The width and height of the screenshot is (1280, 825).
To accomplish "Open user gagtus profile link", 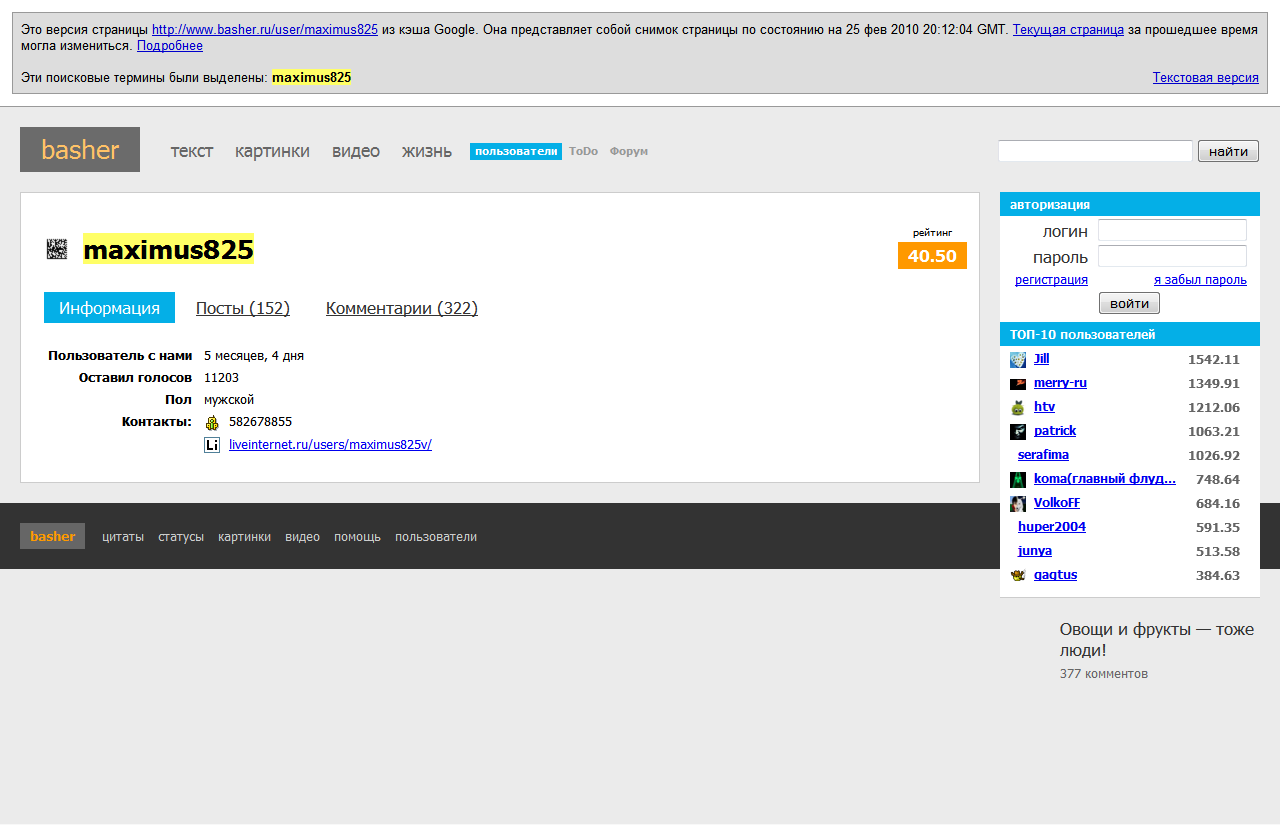I will [1055, 575].
